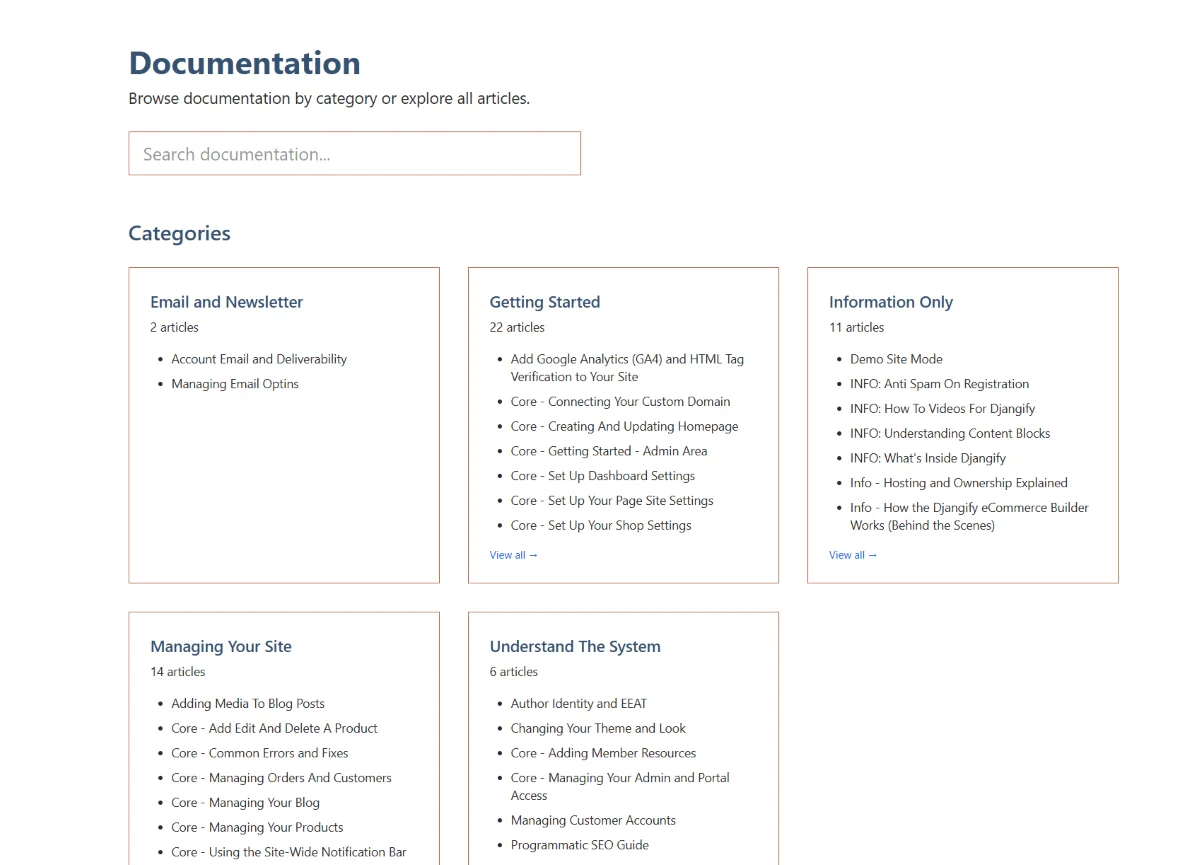
Task: Open Core - Common Errors and Fixes
Action: [260, 753]
